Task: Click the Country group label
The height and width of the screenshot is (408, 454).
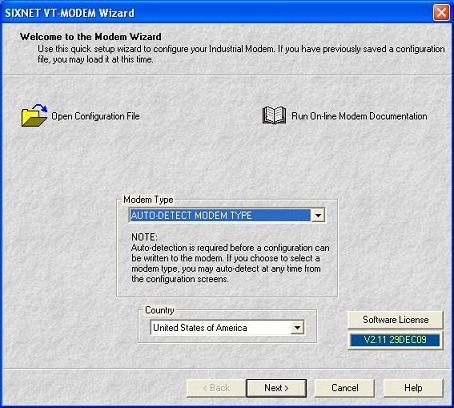Action: pos(160,310)
